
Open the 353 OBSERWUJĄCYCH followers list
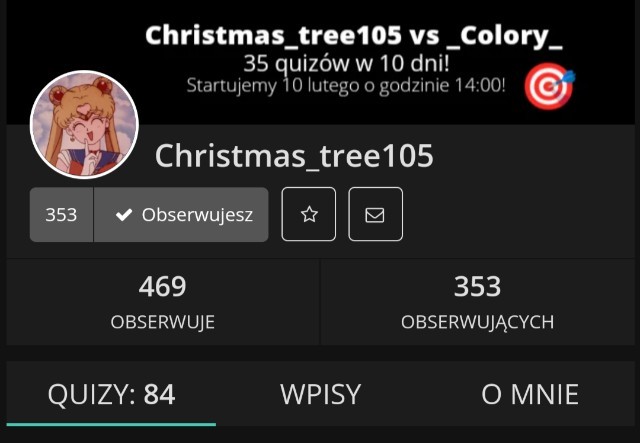coord(478,302)
